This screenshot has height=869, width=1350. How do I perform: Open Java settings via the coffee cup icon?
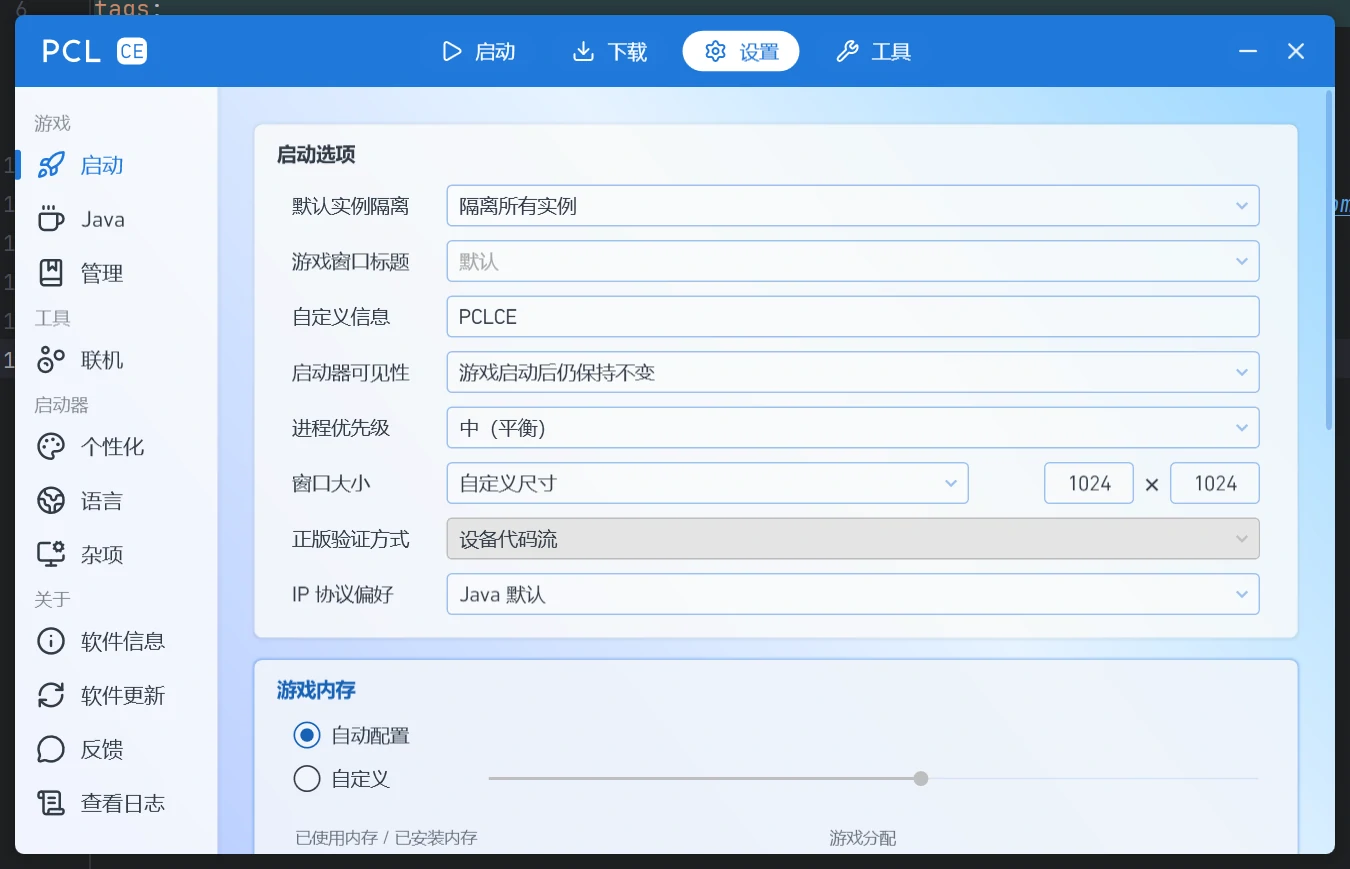[51, 219]
